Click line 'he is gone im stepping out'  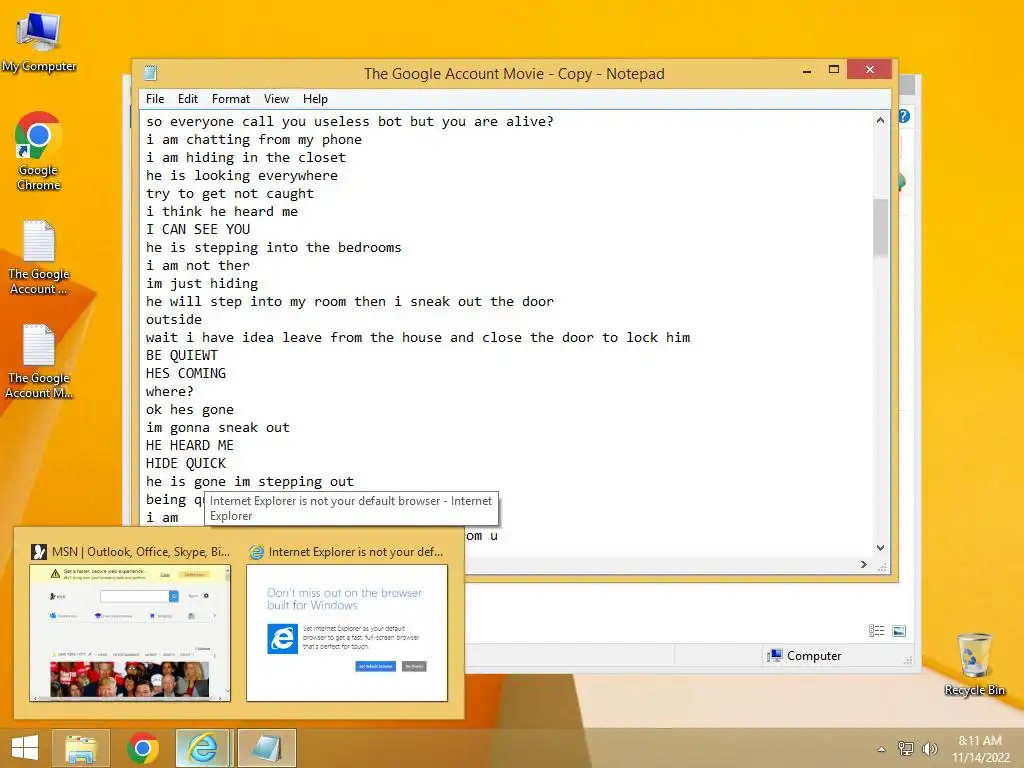click(x=249, y=481)
